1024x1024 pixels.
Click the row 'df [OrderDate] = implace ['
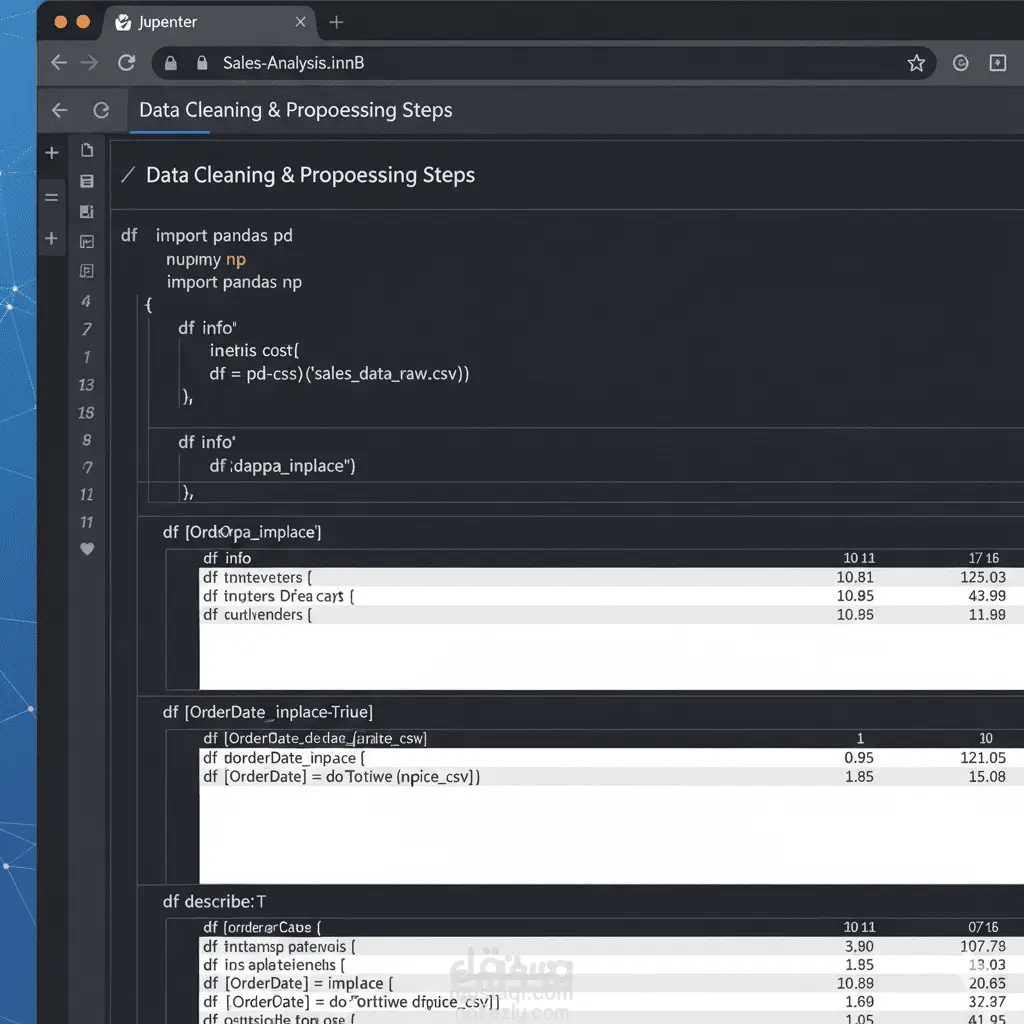pyautogui.click(x=611, y=984)
